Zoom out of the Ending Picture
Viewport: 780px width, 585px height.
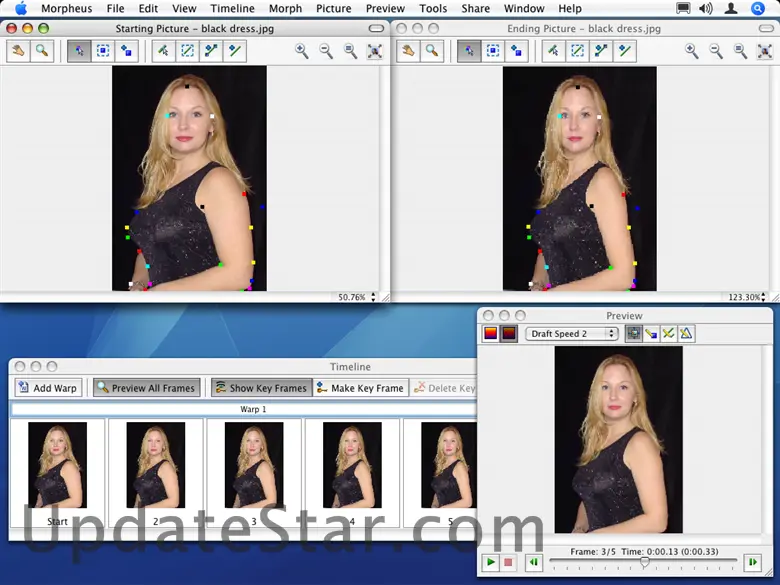coord(716,51)
